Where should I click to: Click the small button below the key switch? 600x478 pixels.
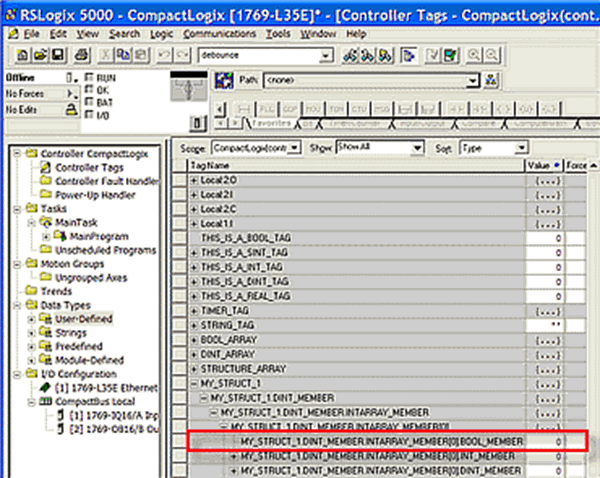coord(198,123)
